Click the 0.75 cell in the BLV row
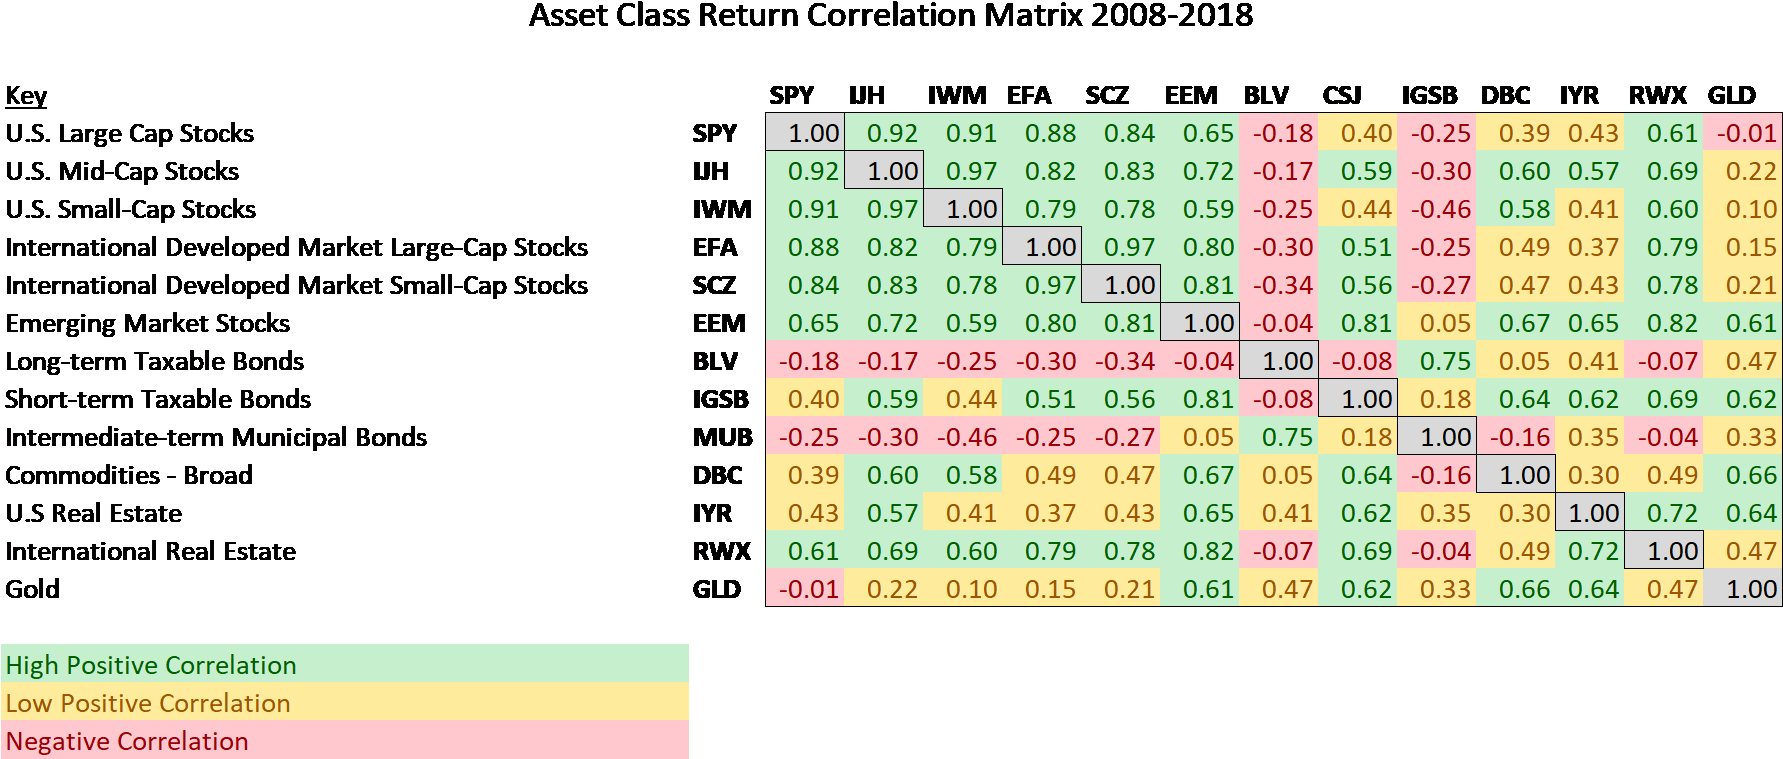Screen dimensions: 1783x759 tap(1437, 361)
